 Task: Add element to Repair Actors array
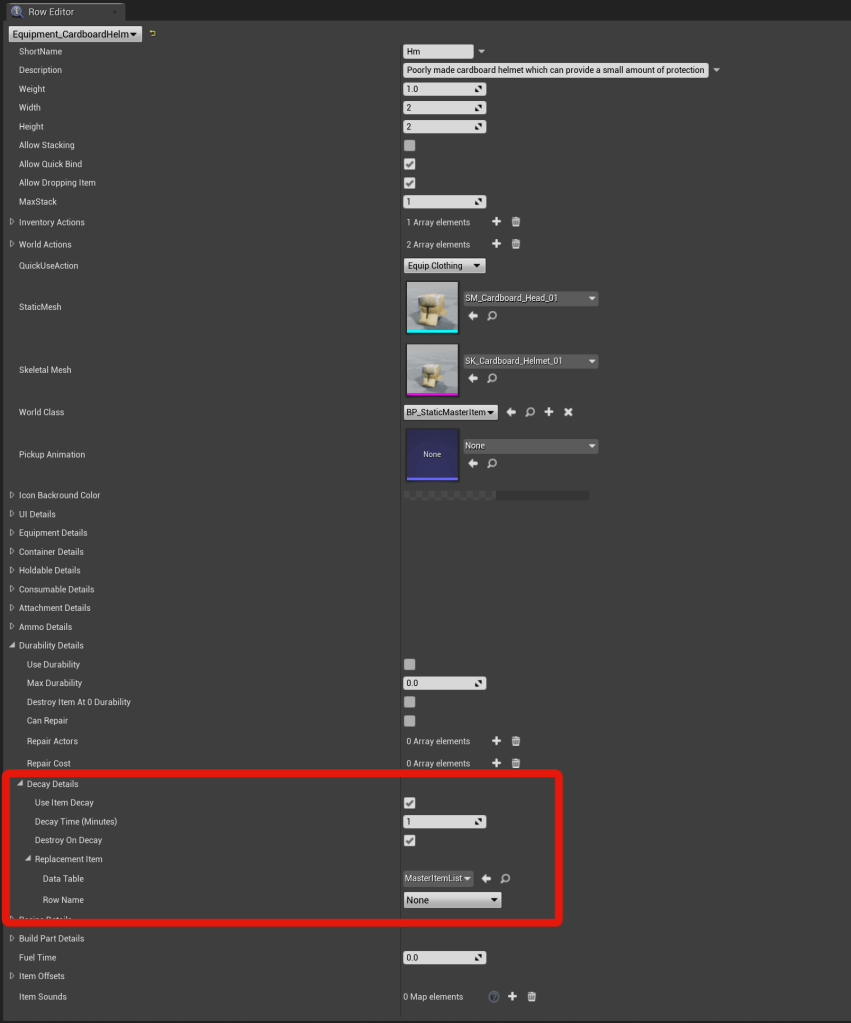[497, 741]
